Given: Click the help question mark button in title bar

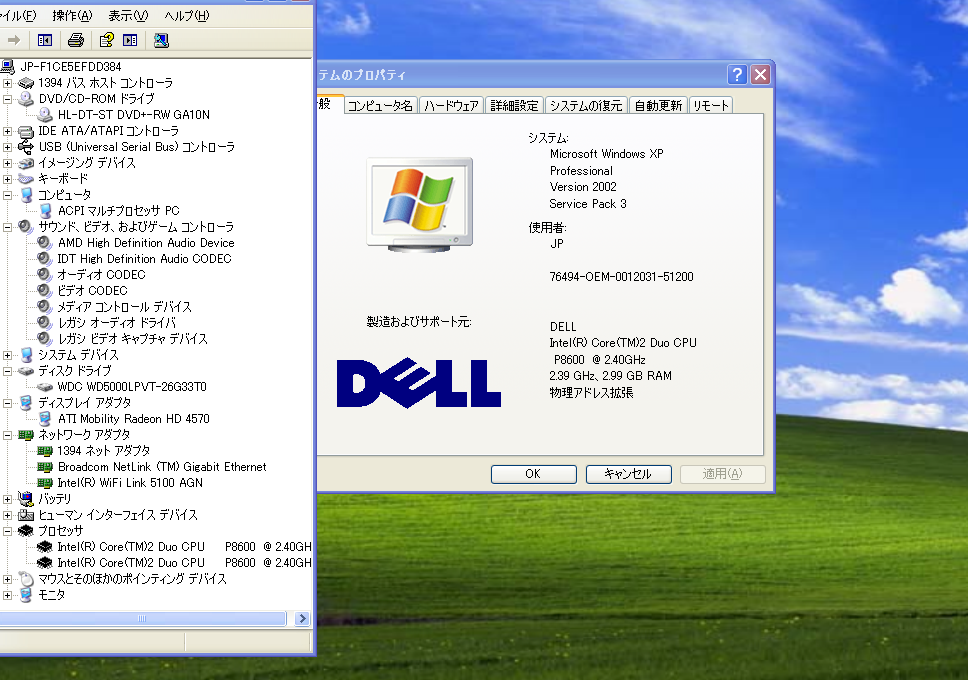Looking at the screenshot, I should 737,75.
